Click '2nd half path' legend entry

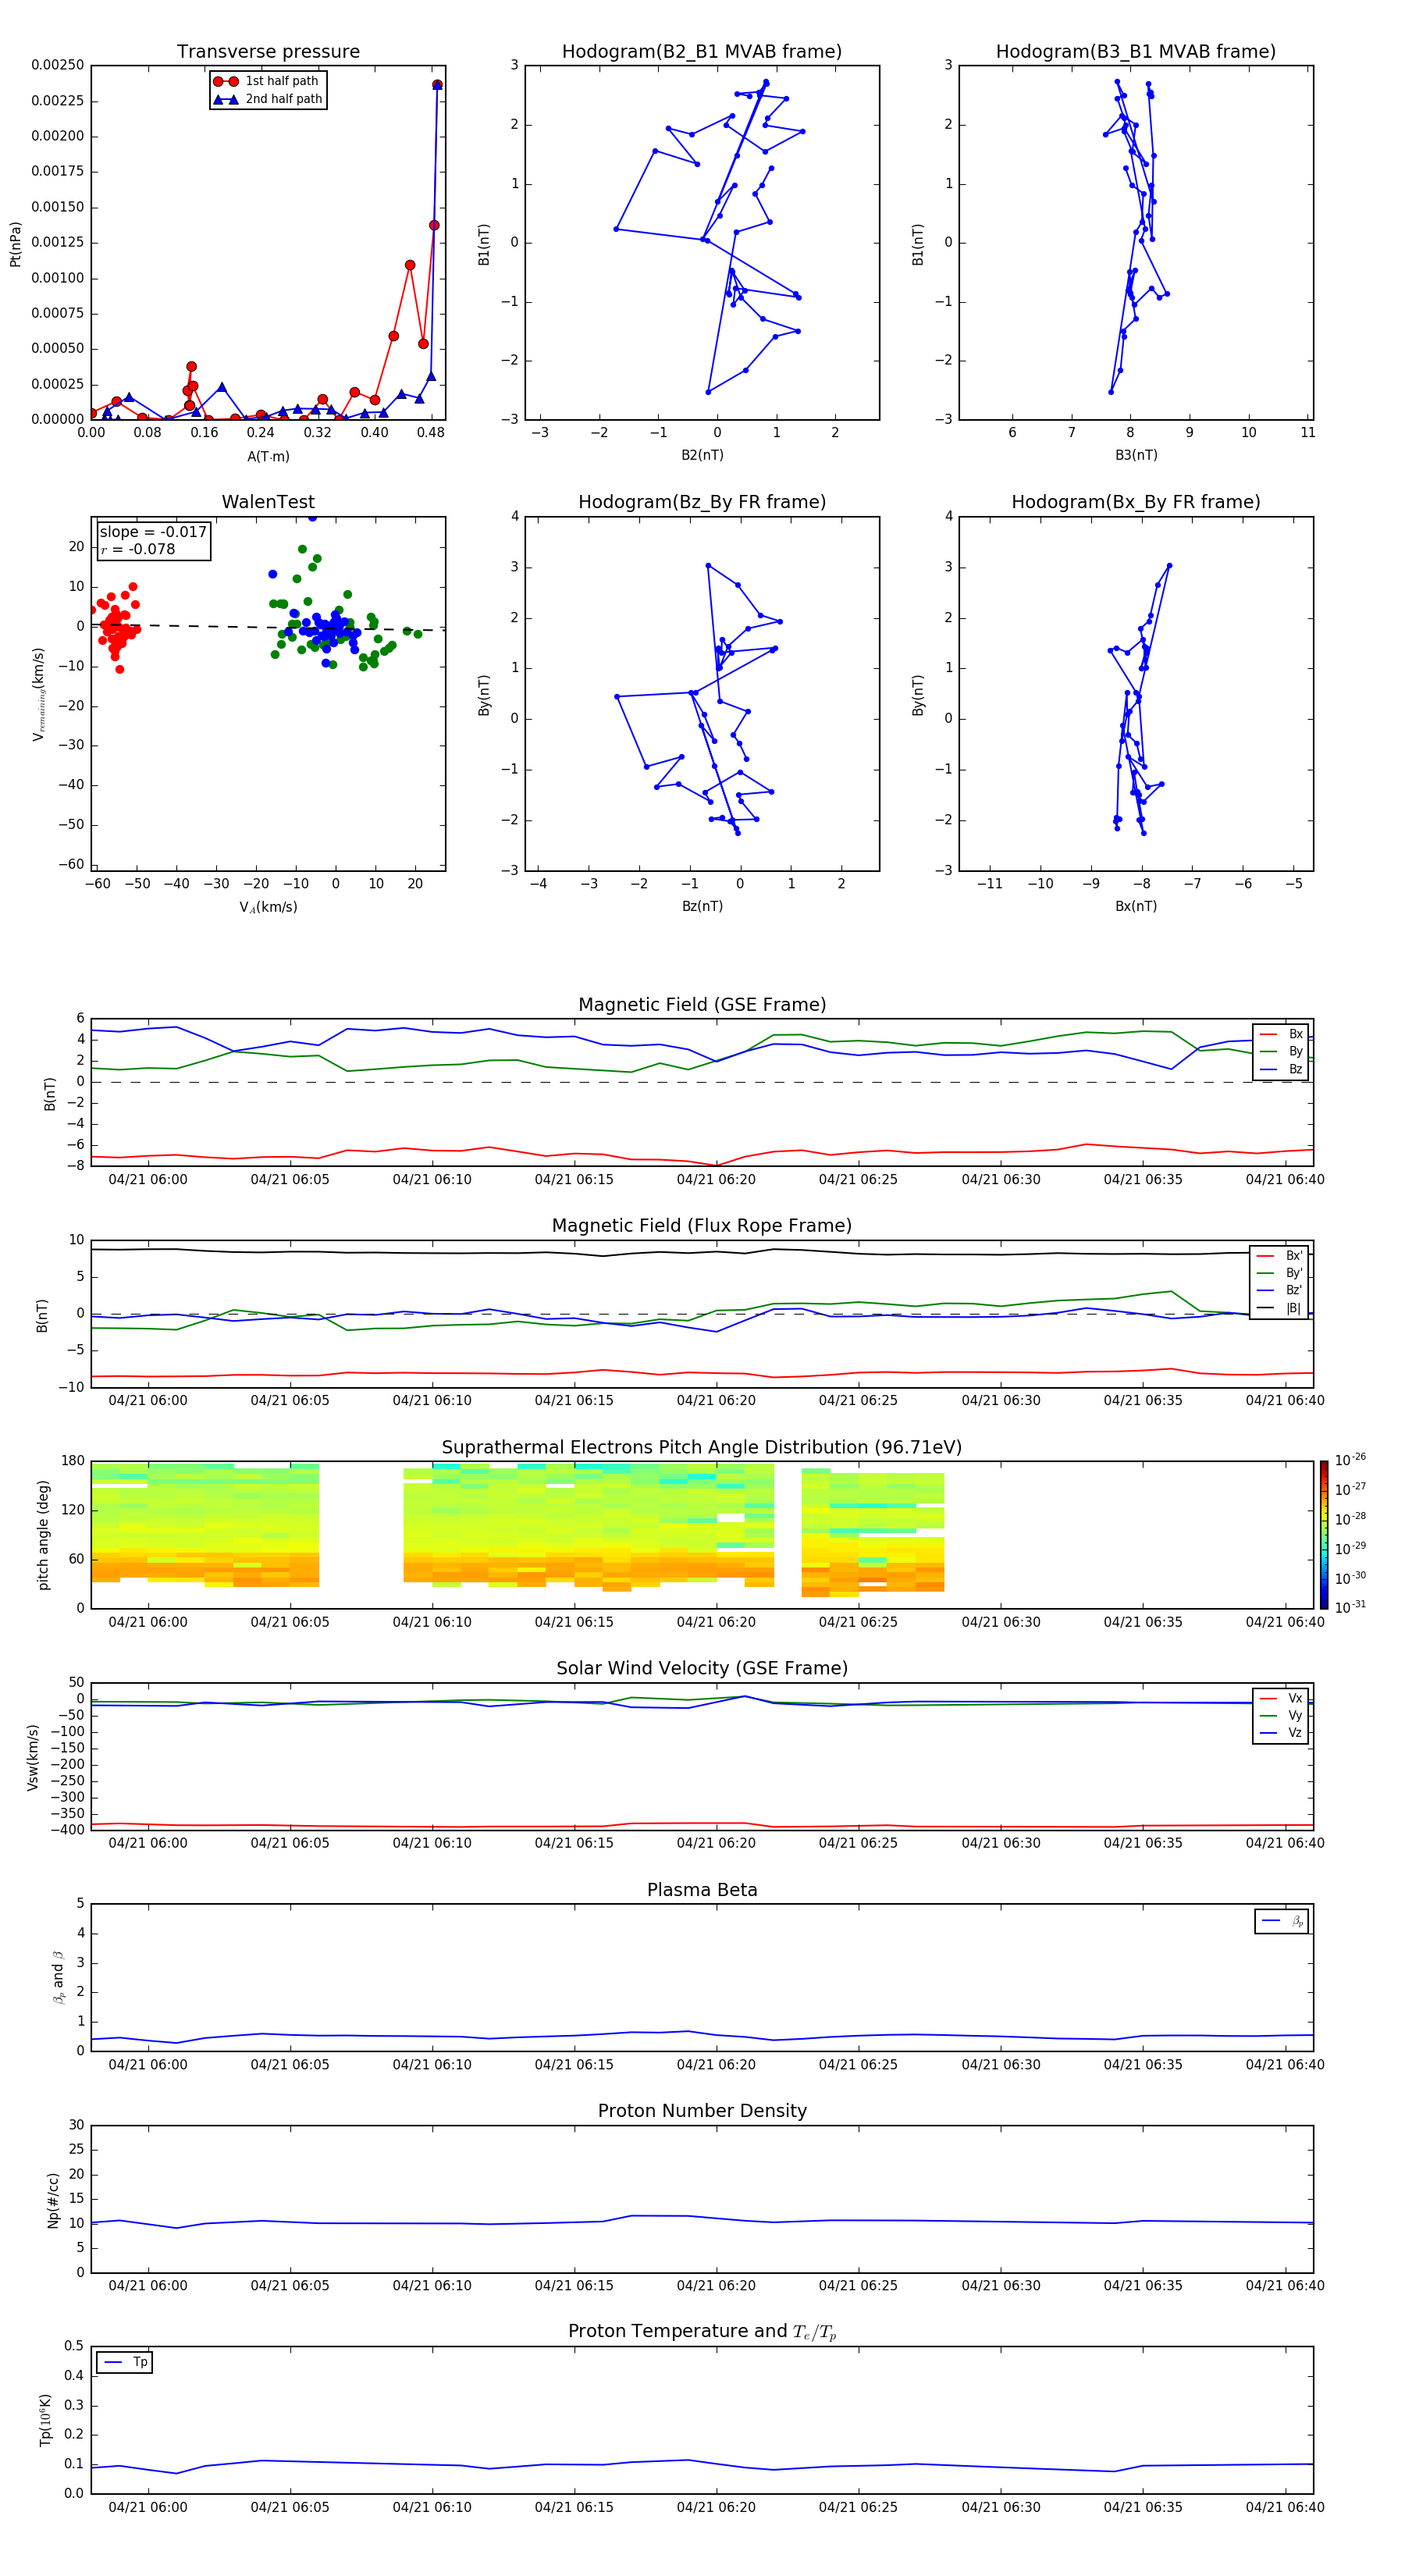click(267, 99)
